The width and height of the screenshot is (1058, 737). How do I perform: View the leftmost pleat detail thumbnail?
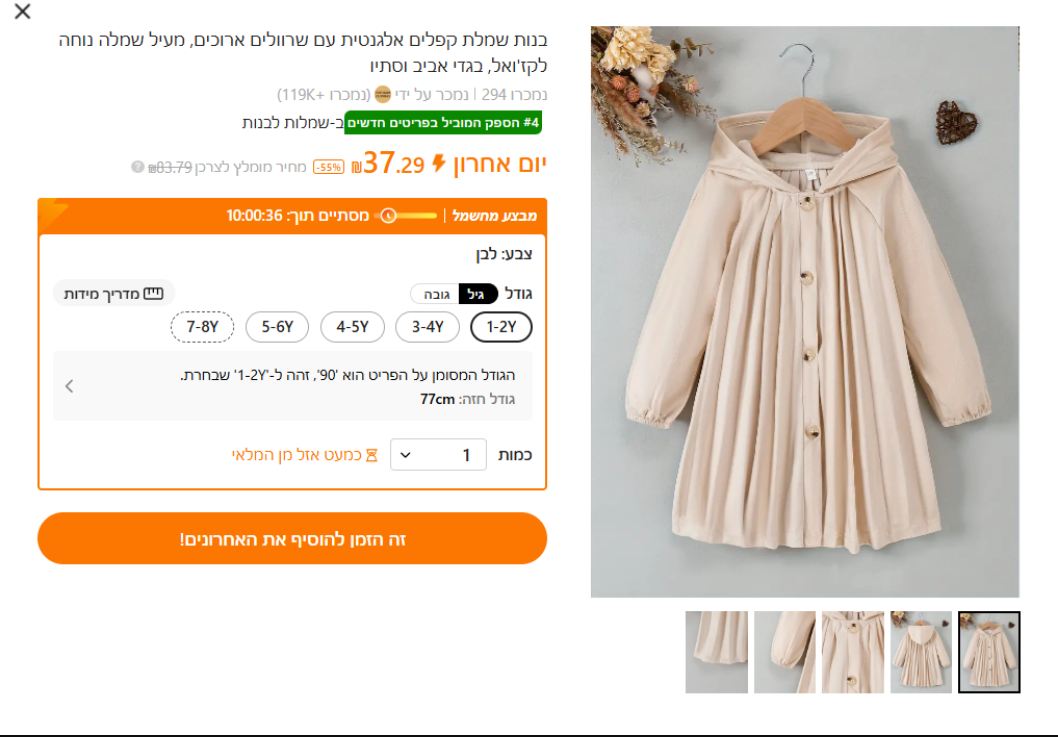tap(716, 652)
